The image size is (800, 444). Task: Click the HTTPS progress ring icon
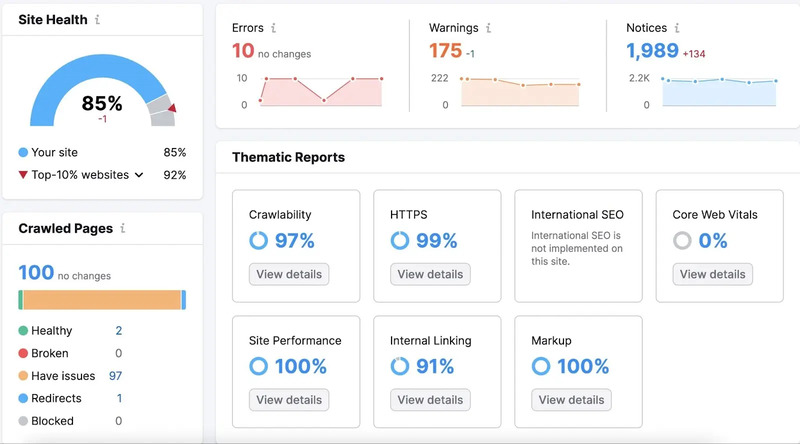click(400, 240)
